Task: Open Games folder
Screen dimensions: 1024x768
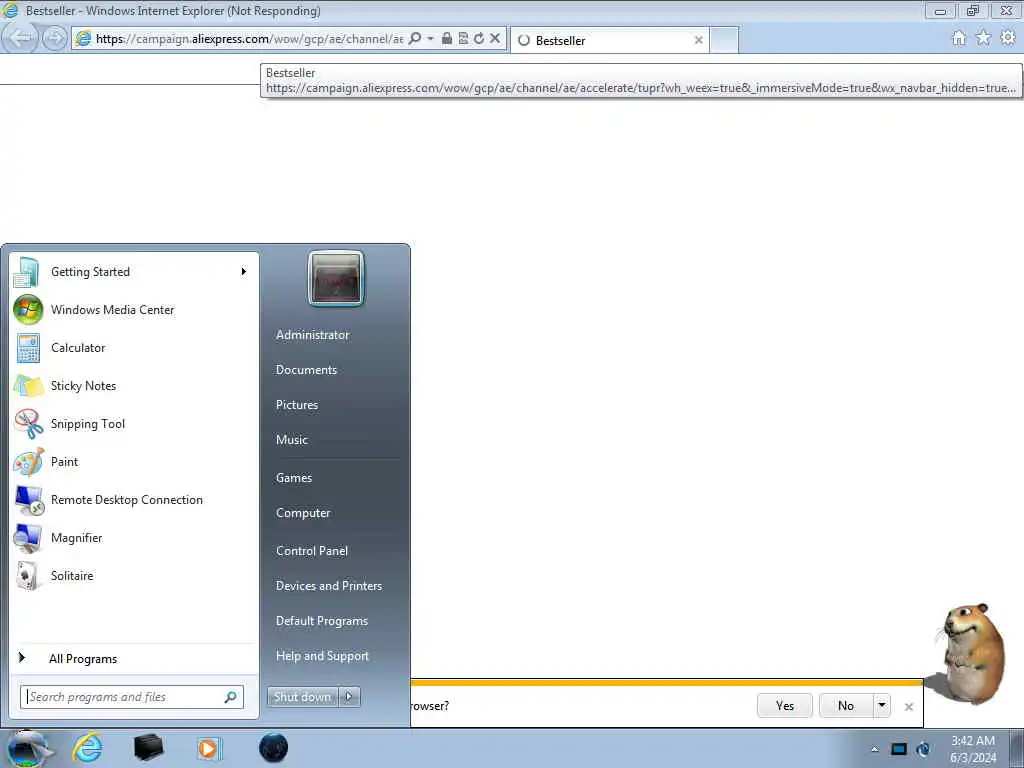Action: [x=294, y=477]
